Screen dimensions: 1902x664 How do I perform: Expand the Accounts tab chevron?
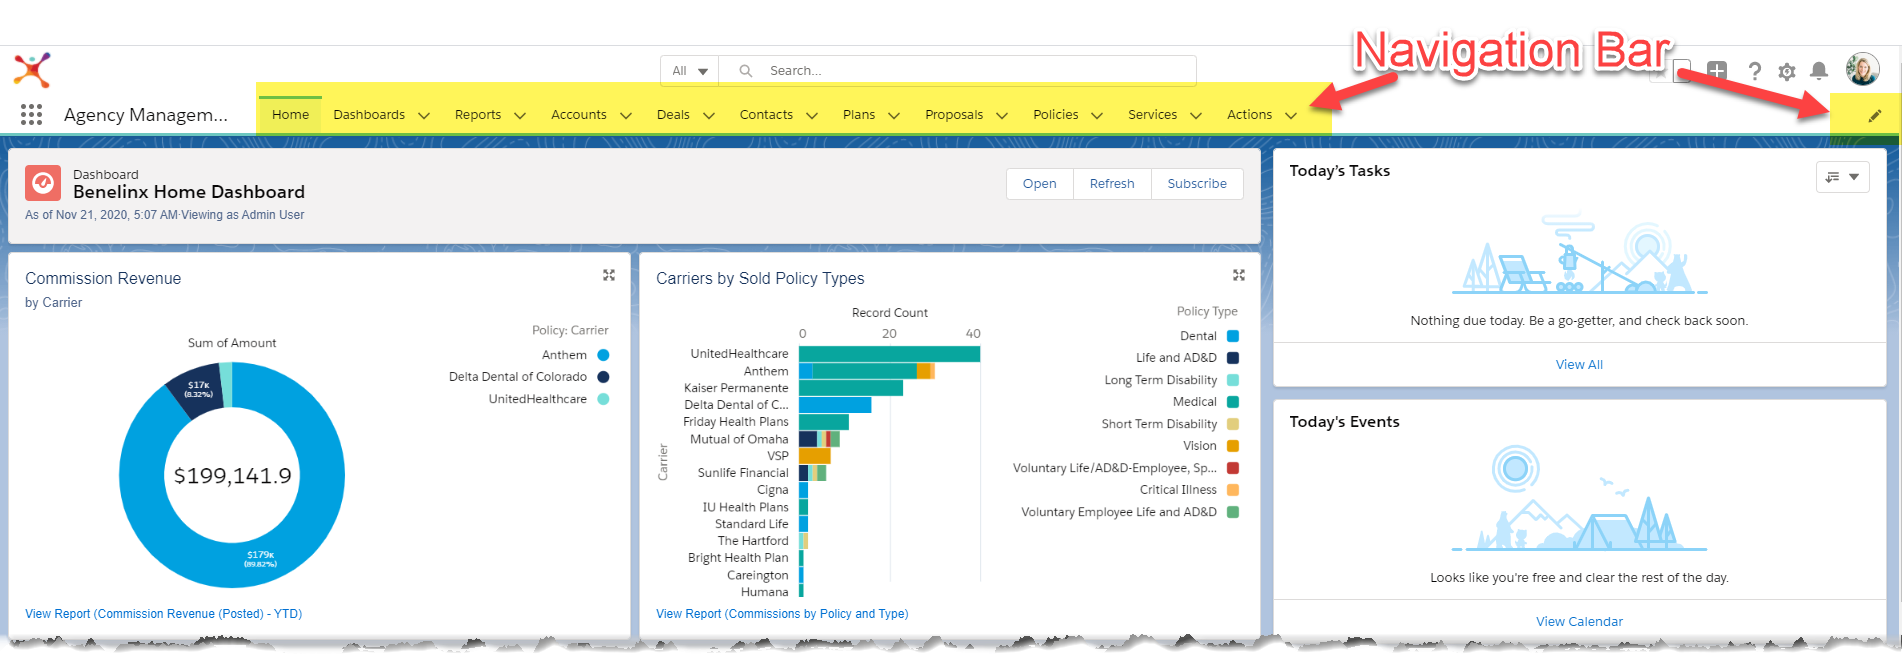[x=626, y=115]
